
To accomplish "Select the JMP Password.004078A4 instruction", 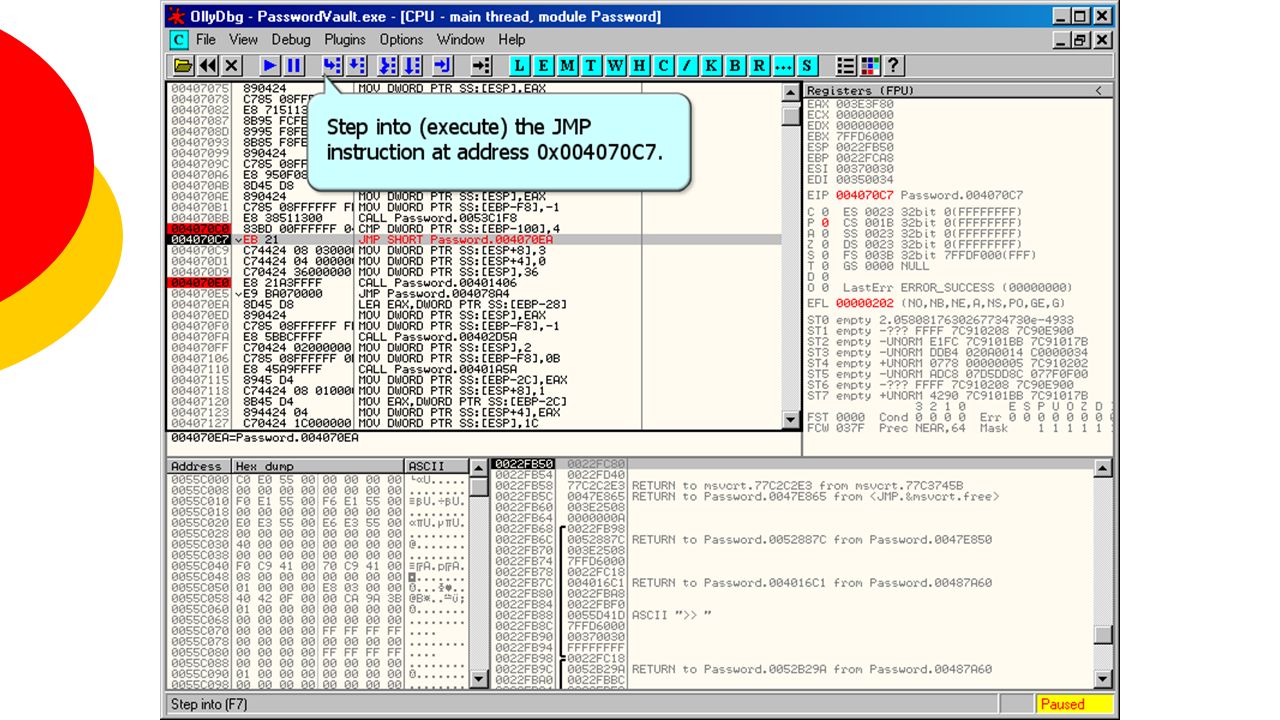I will click(x=435, y=294).
